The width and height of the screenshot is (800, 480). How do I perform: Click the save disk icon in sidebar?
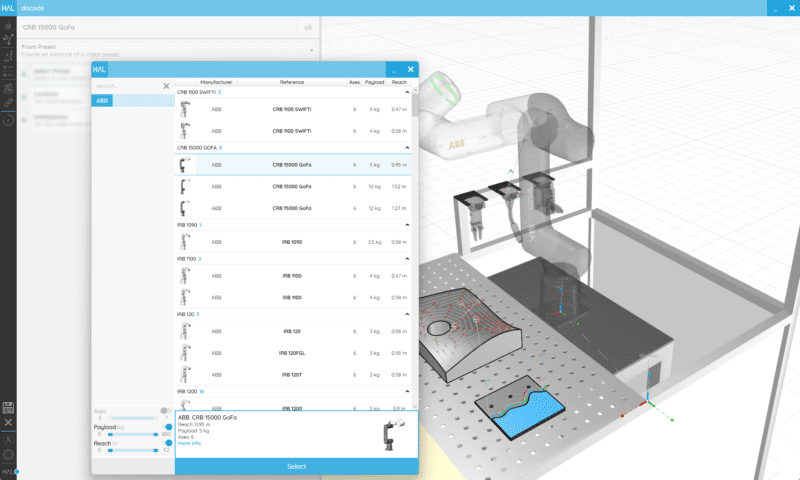point(8,406)
